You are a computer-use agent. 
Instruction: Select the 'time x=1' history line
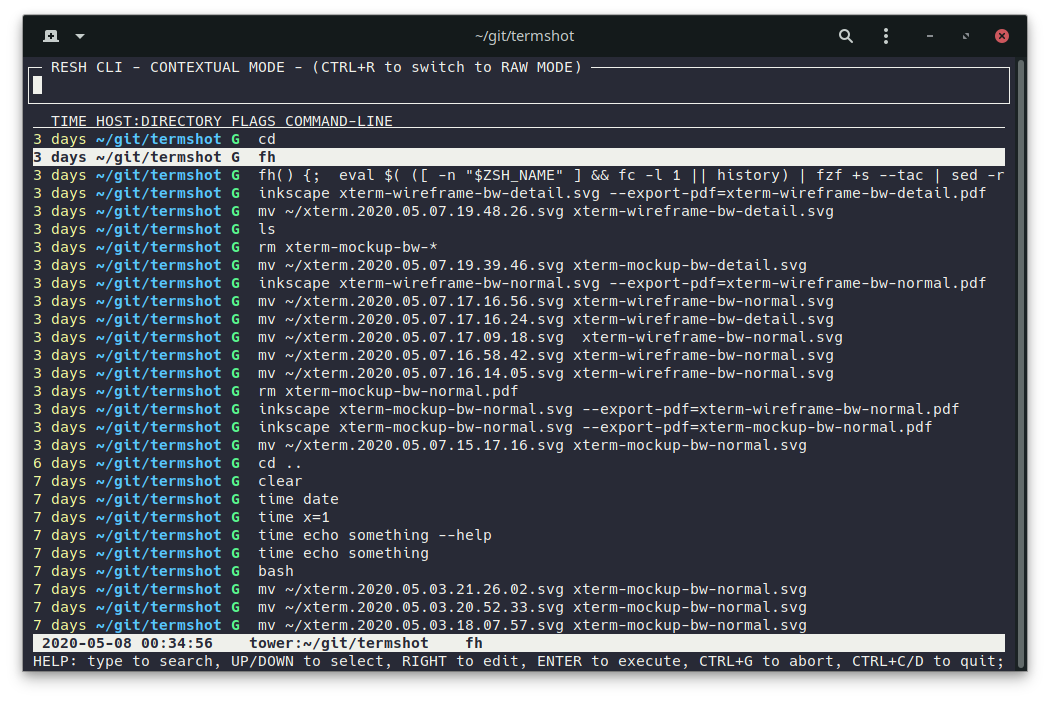(x=294, y=517)
